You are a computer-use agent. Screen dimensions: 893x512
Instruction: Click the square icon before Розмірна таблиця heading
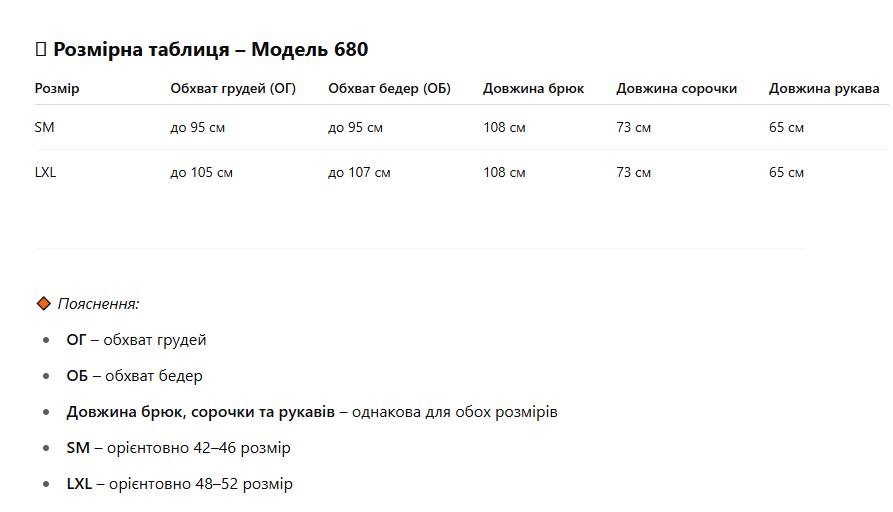point(40,50)
